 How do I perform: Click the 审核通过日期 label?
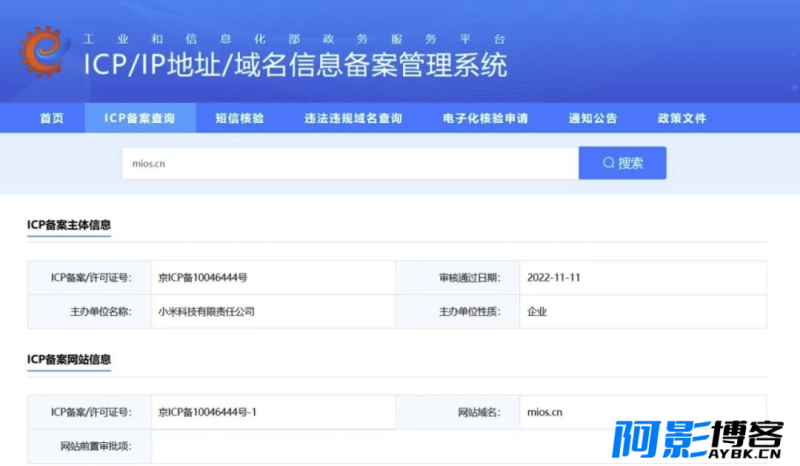click(x=469, y=278)
